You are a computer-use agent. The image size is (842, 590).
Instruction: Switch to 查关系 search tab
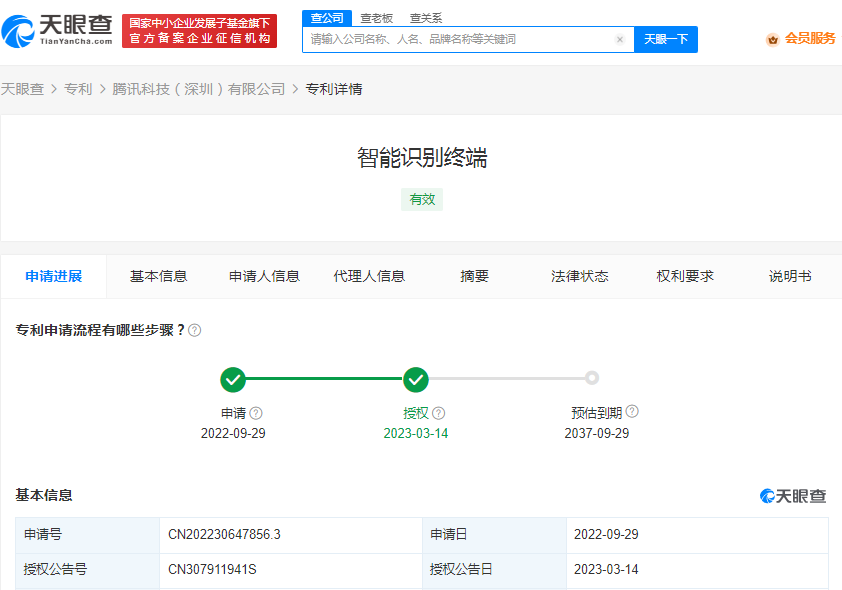click(426, 18)
